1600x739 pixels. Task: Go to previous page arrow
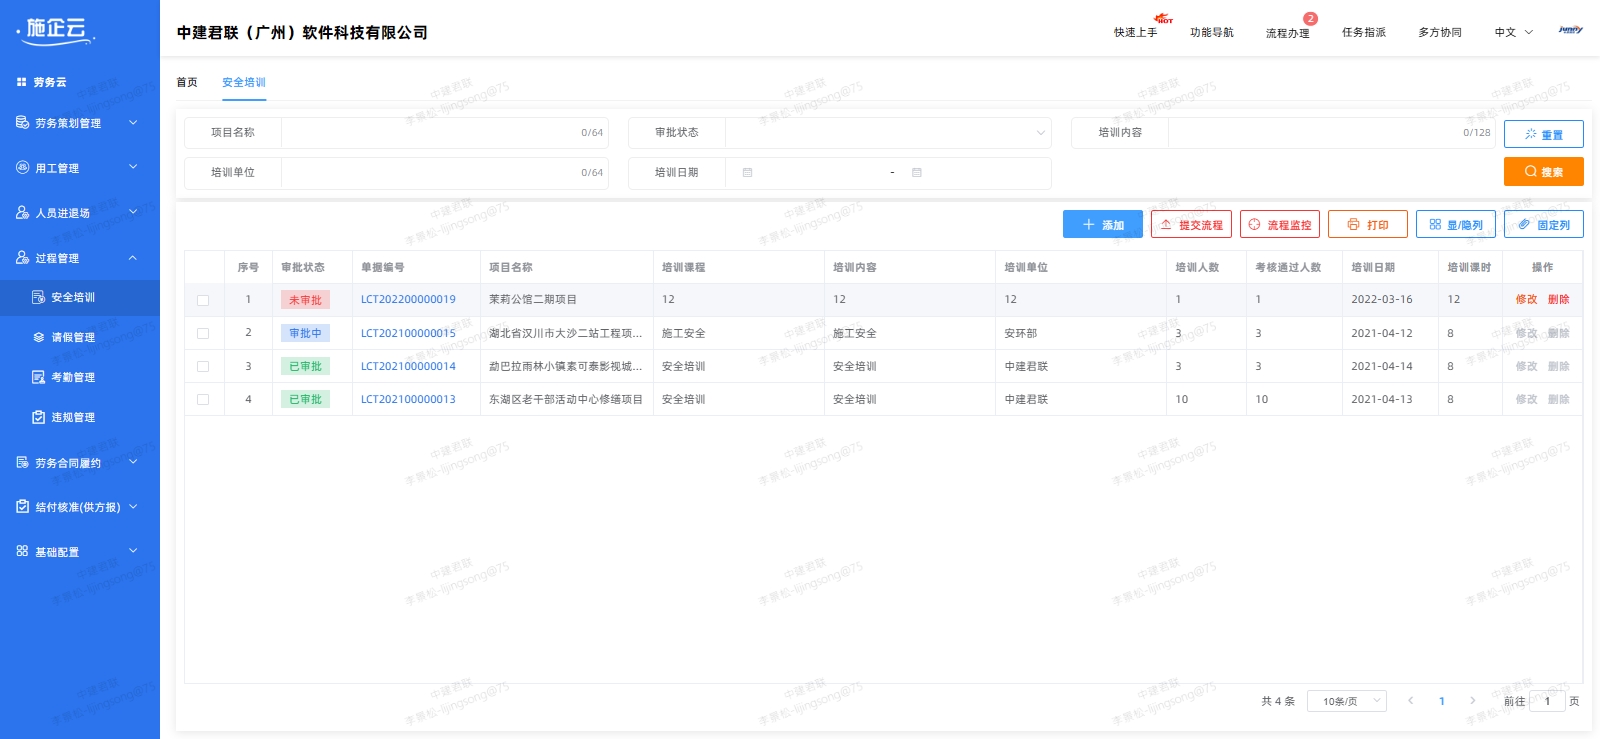tap(1411, 701)
